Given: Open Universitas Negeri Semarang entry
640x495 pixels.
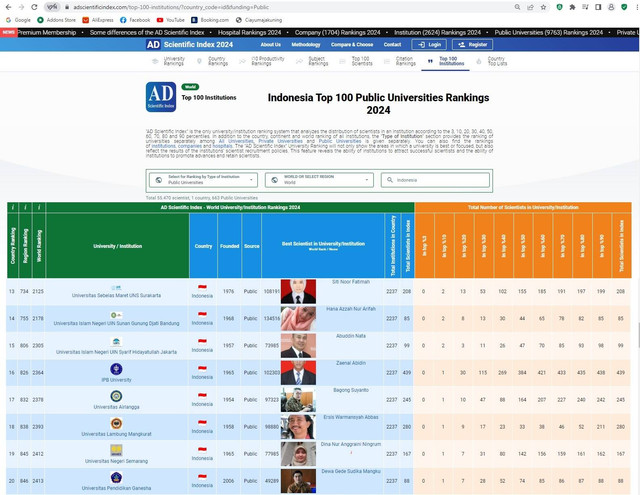Looking at the screenshot, I should click(x=116, y=461).
